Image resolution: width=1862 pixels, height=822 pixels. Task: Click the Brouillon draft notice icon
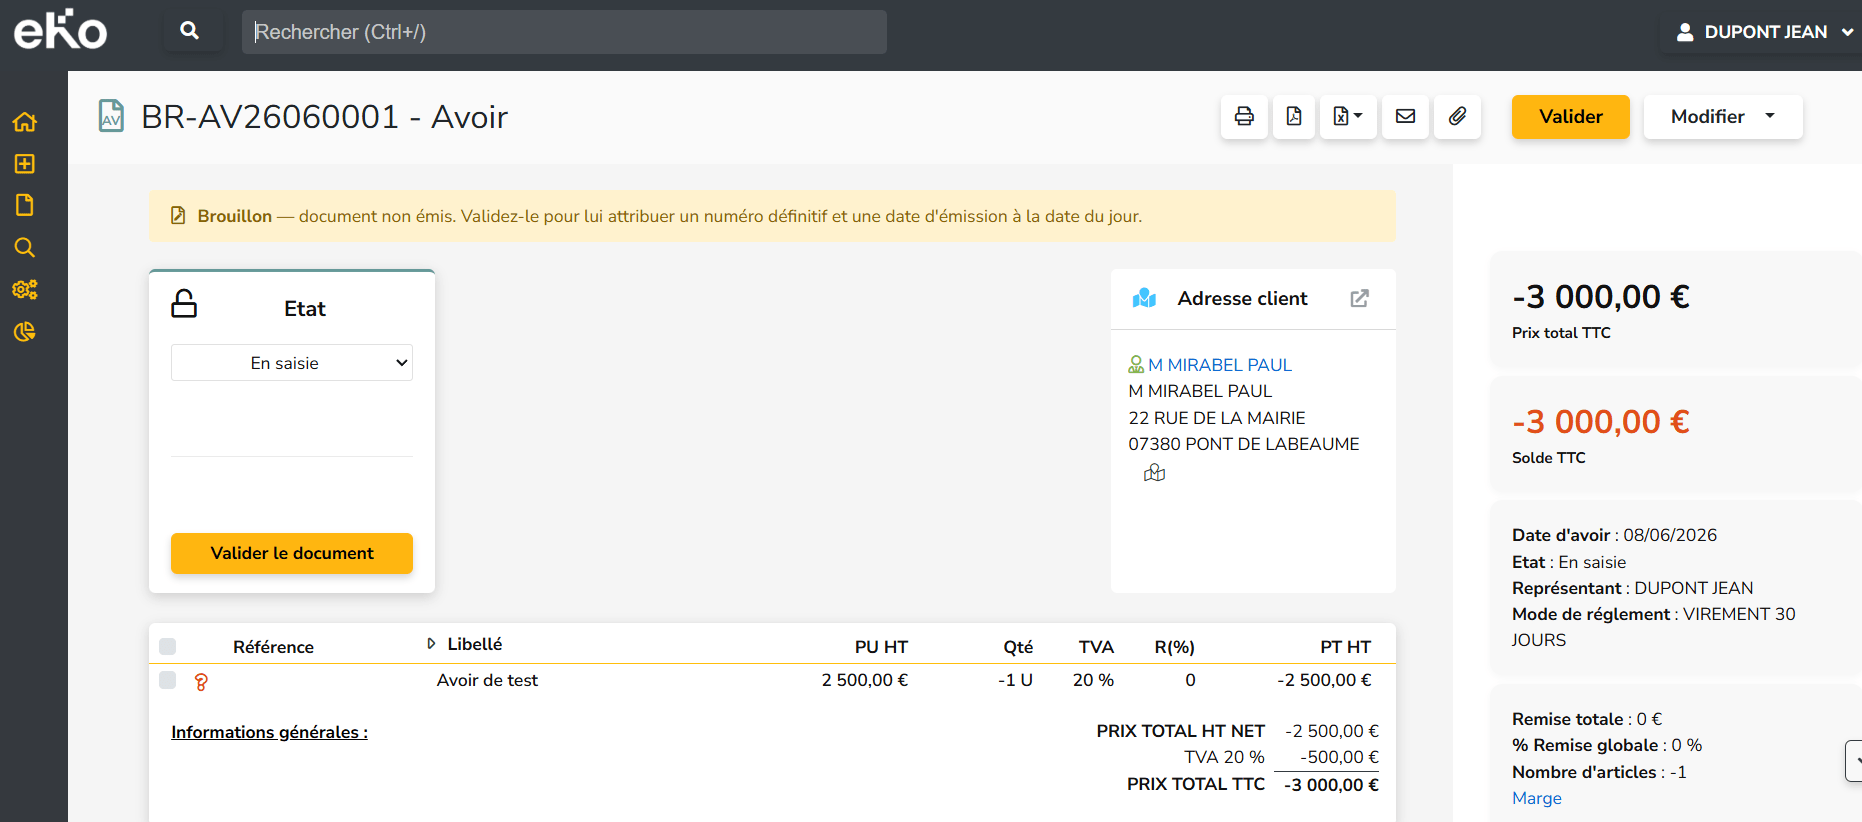[178, 216]
